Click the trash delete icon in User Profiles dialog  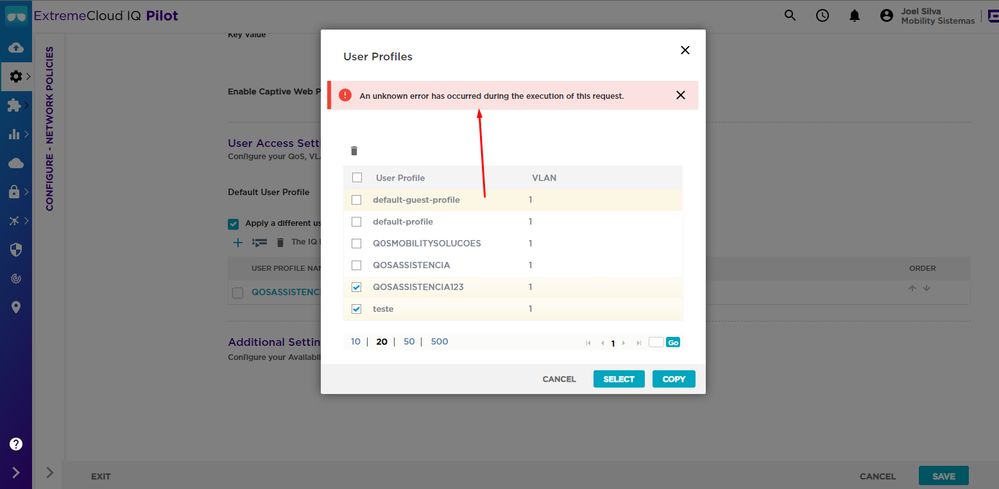point(353,151)
